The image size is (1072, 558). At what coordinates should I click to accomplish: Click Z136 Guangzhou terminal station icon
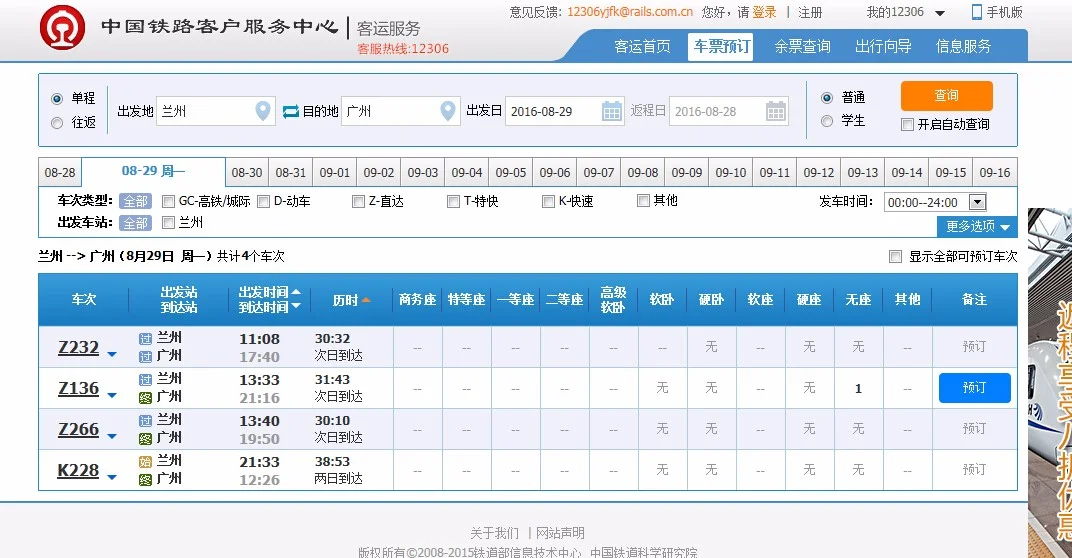(x=146, y=397)
